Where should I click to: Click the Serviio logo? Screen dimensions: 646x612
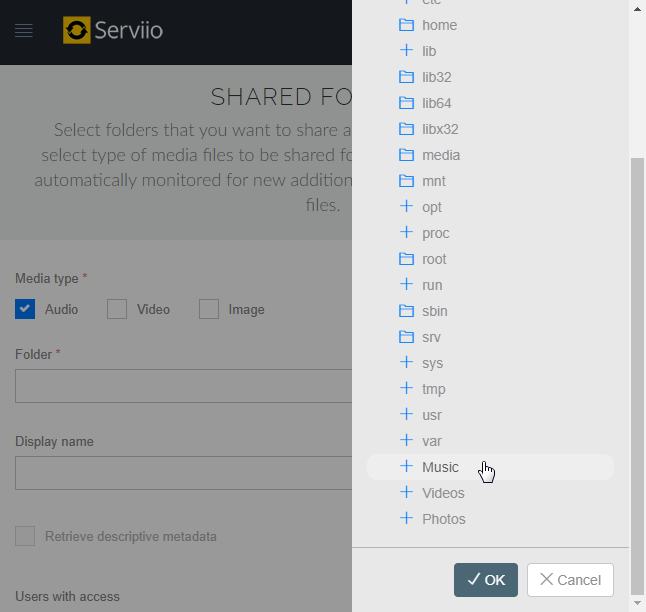tap(113, 30)
